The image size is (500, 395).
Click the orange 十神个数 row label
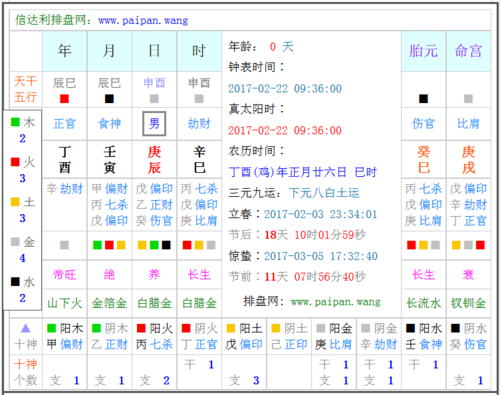(26, 372)
